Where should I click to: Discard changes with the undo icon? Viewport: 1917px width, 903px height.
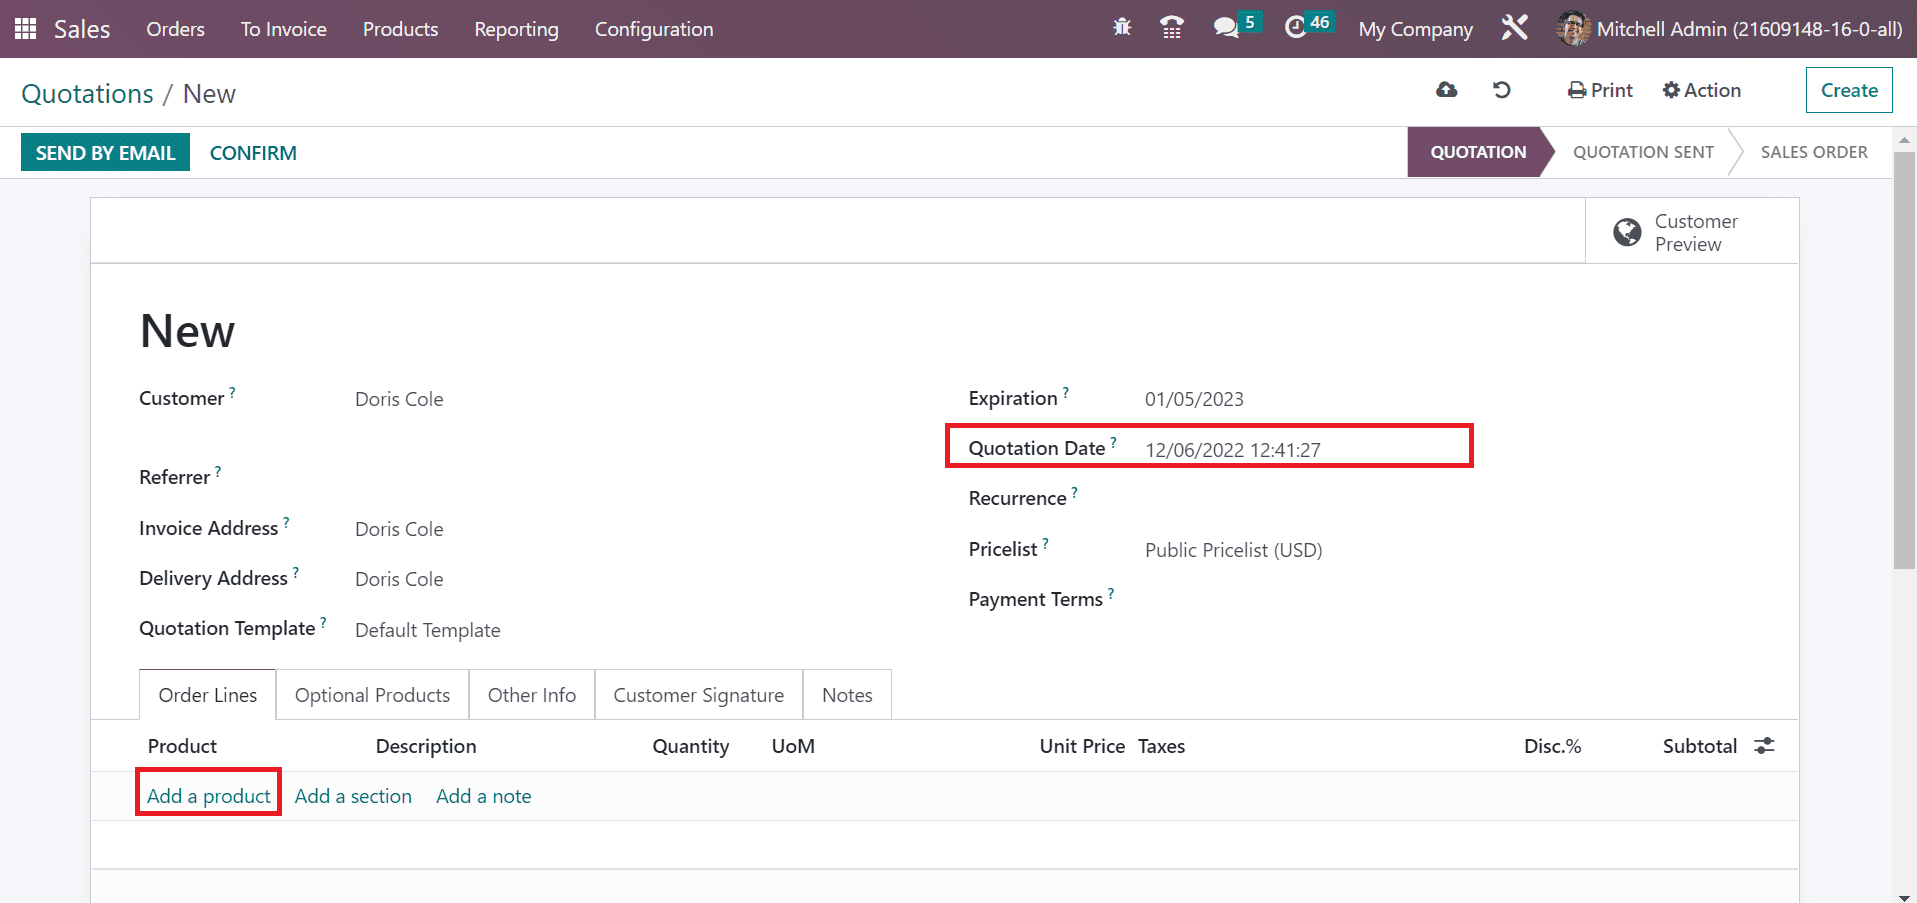click(x=1502, y=90)
